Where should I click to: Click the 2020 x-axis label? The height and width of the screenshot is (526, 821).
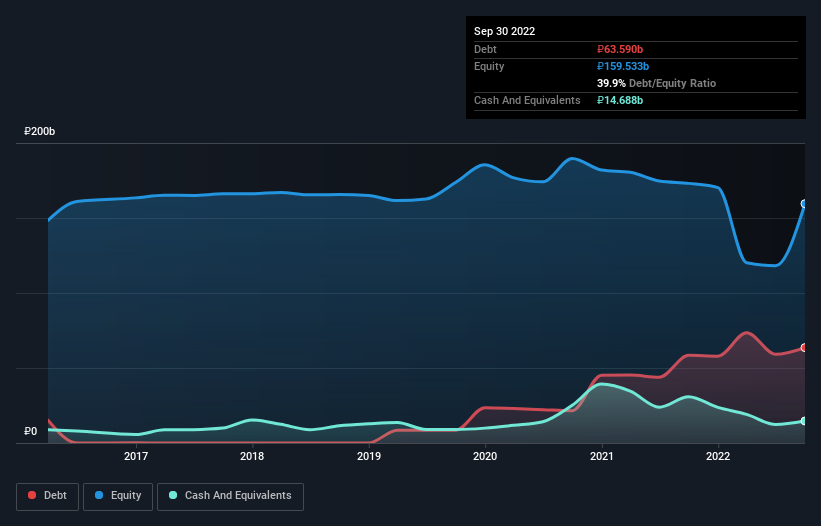point(485,456)
